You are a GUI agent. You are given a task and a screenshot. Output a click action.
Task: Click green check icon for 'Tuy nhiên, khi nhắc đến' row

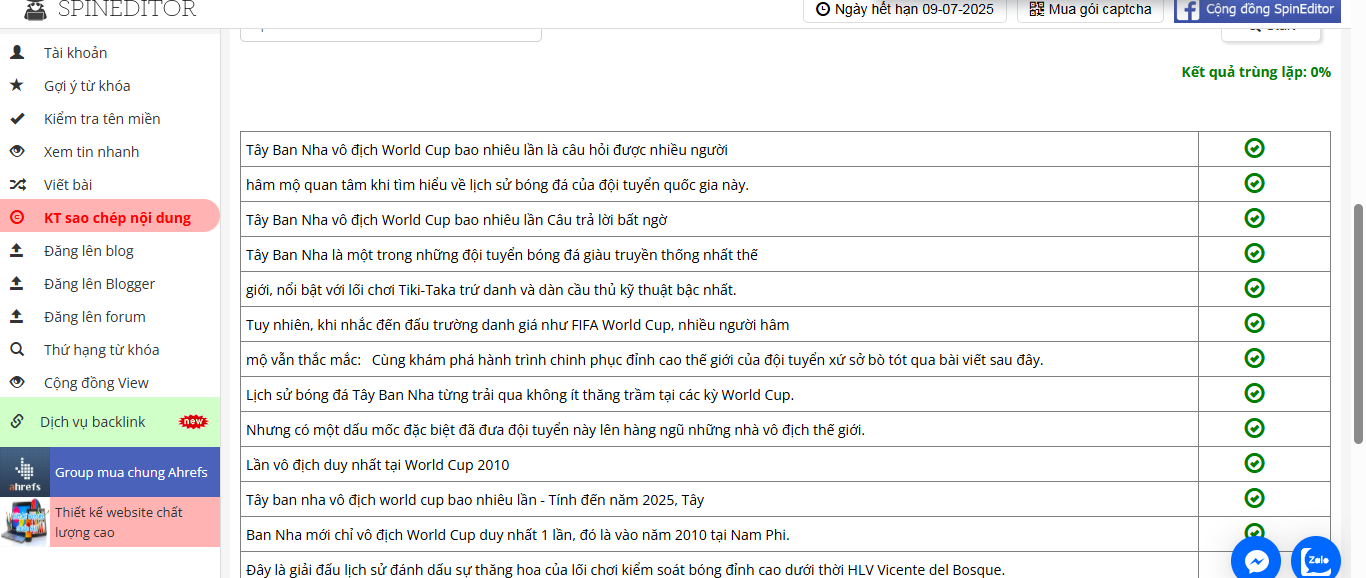(x=1254, y=323)
